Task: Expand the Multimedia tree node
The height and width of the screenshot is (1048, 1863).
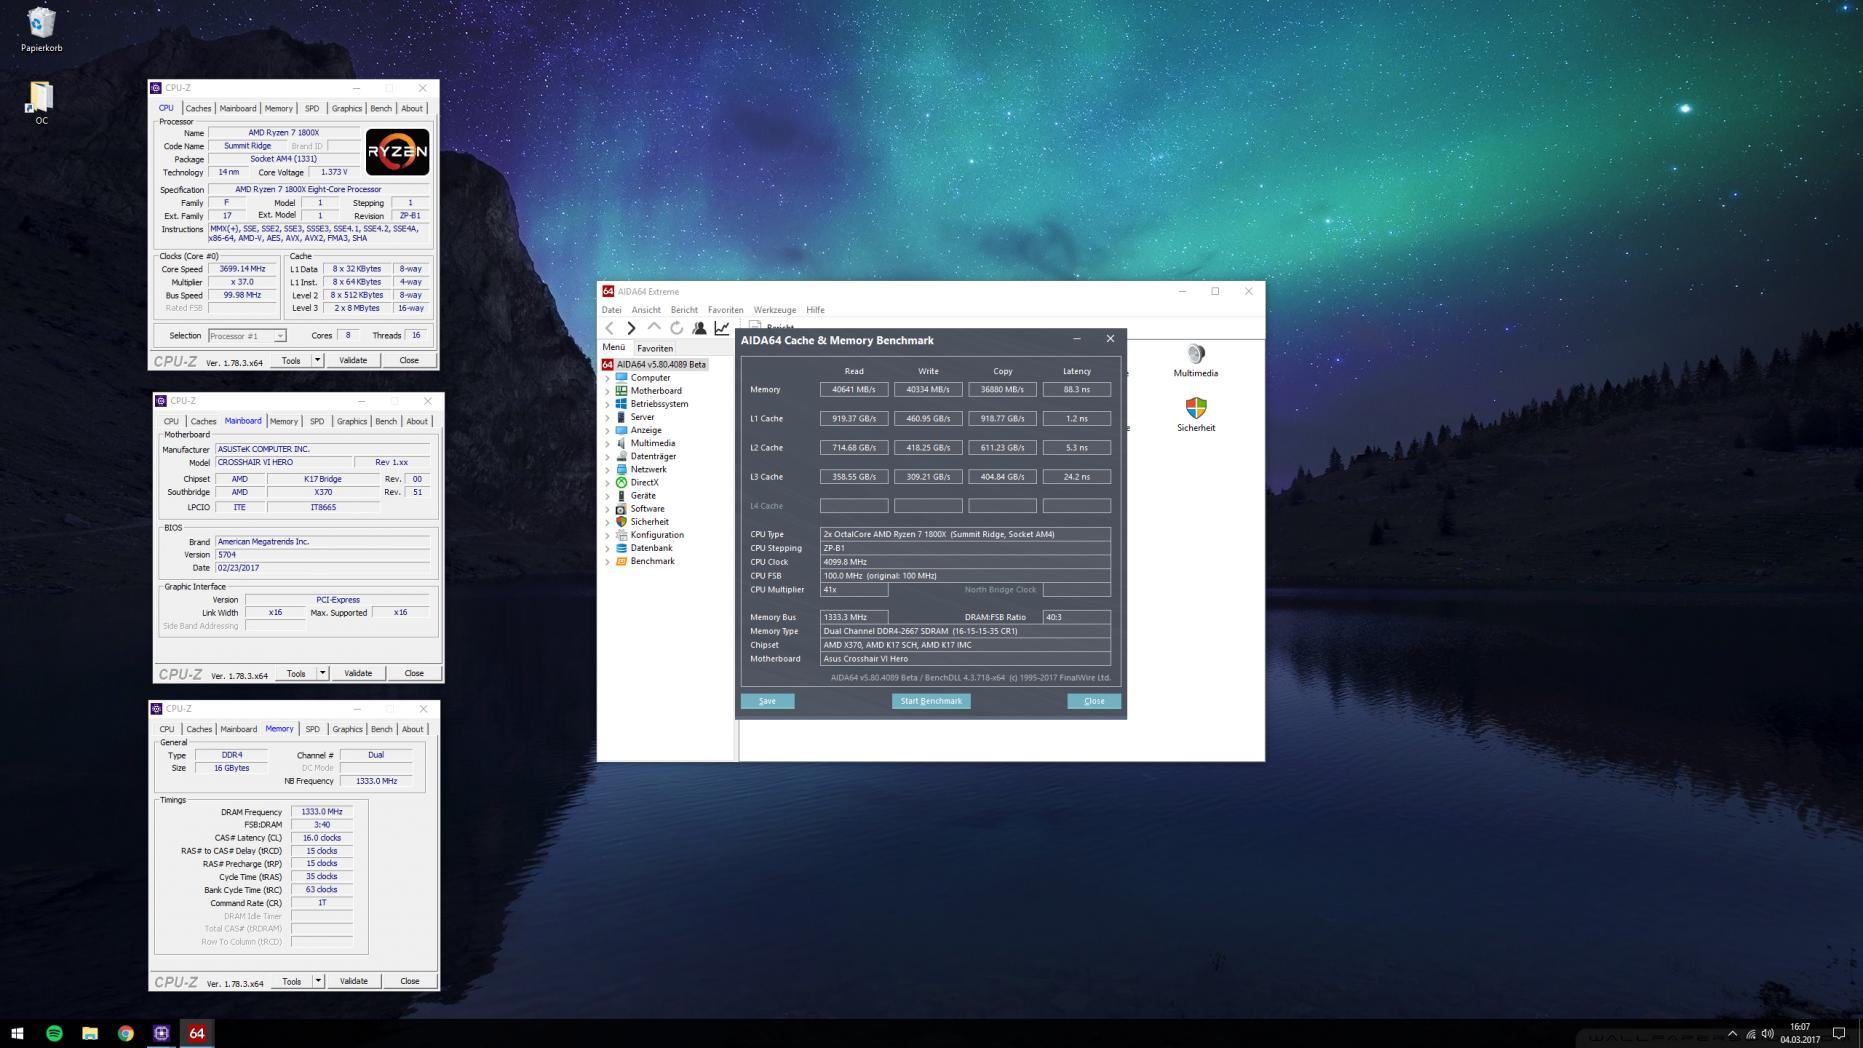Action: (607, 444)
